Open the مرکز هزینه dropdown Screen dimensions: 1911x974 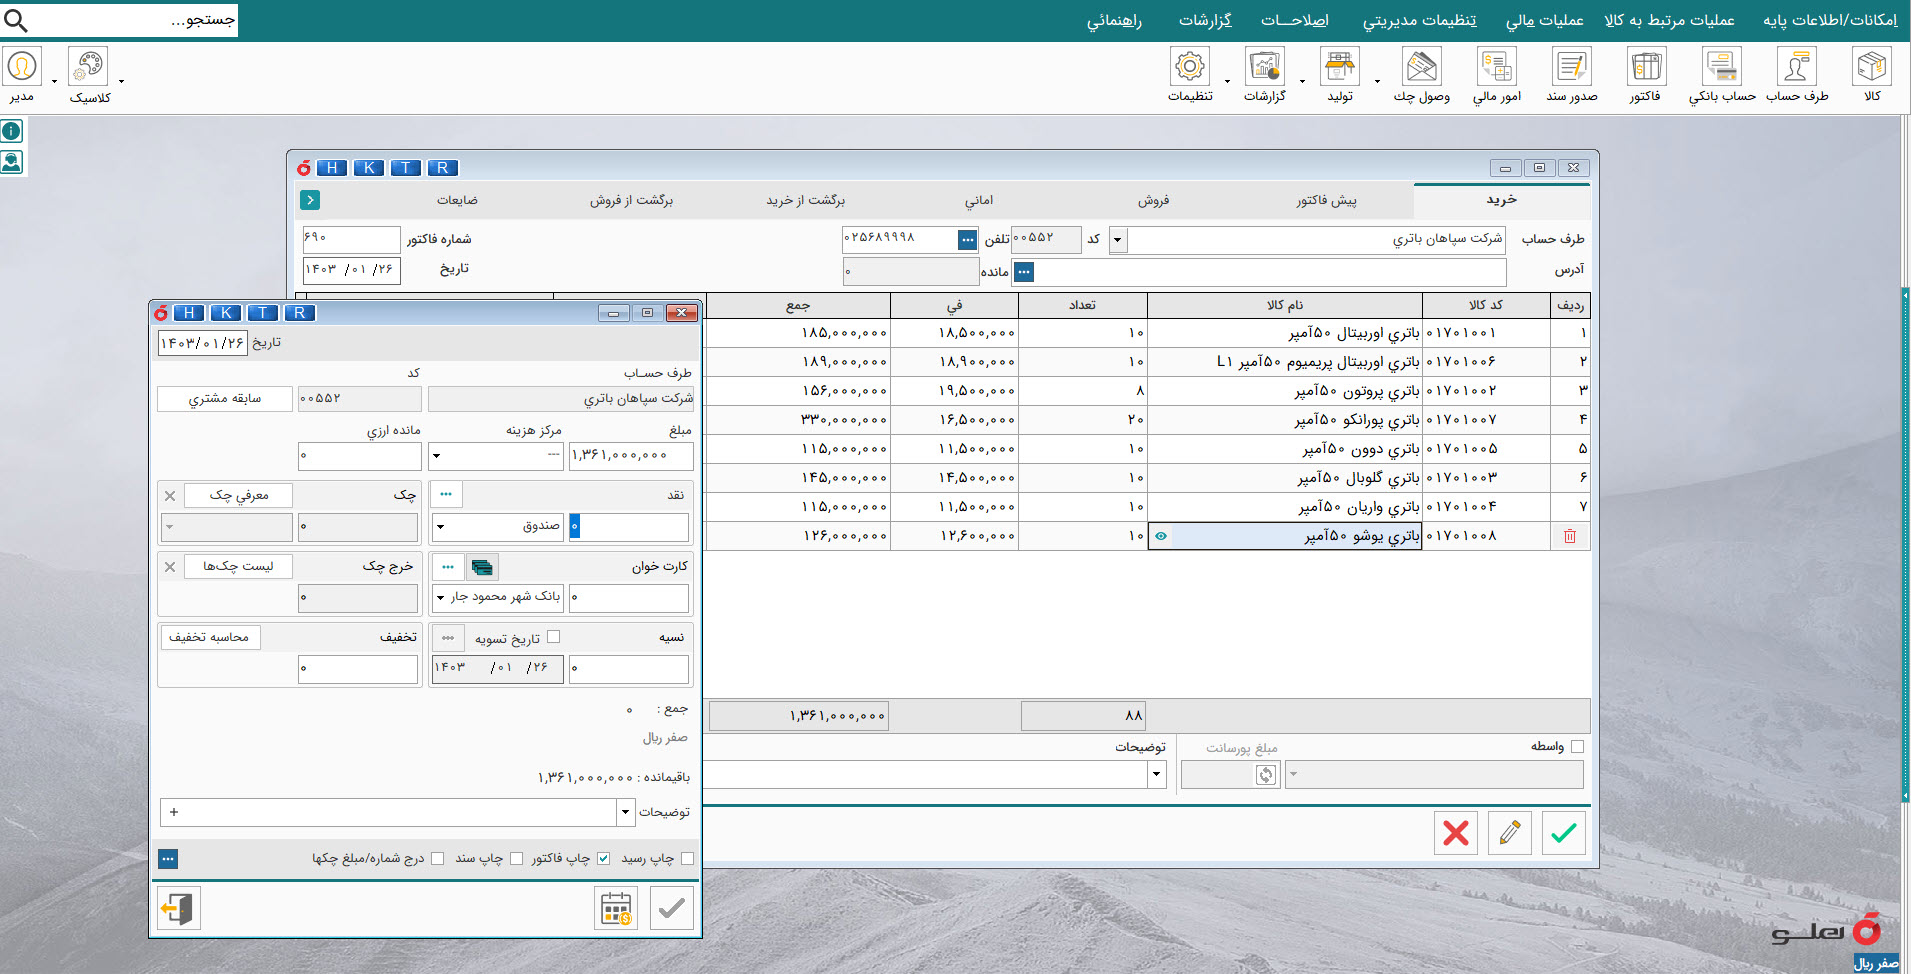(x=436, y=456)
